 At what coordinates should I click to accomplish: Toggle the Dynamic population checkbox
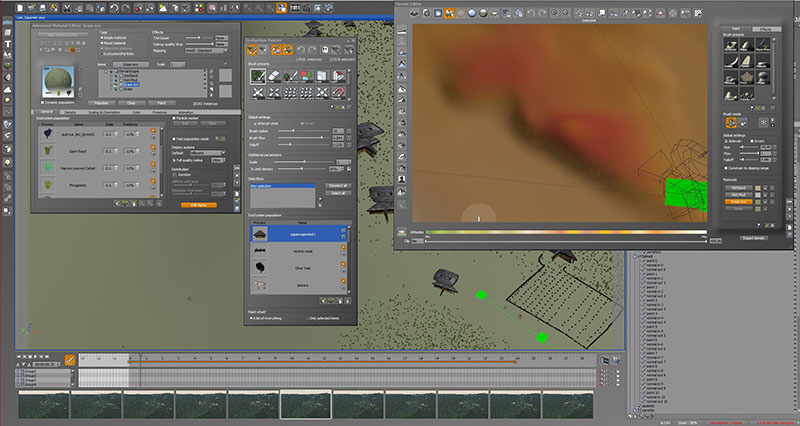42,102
